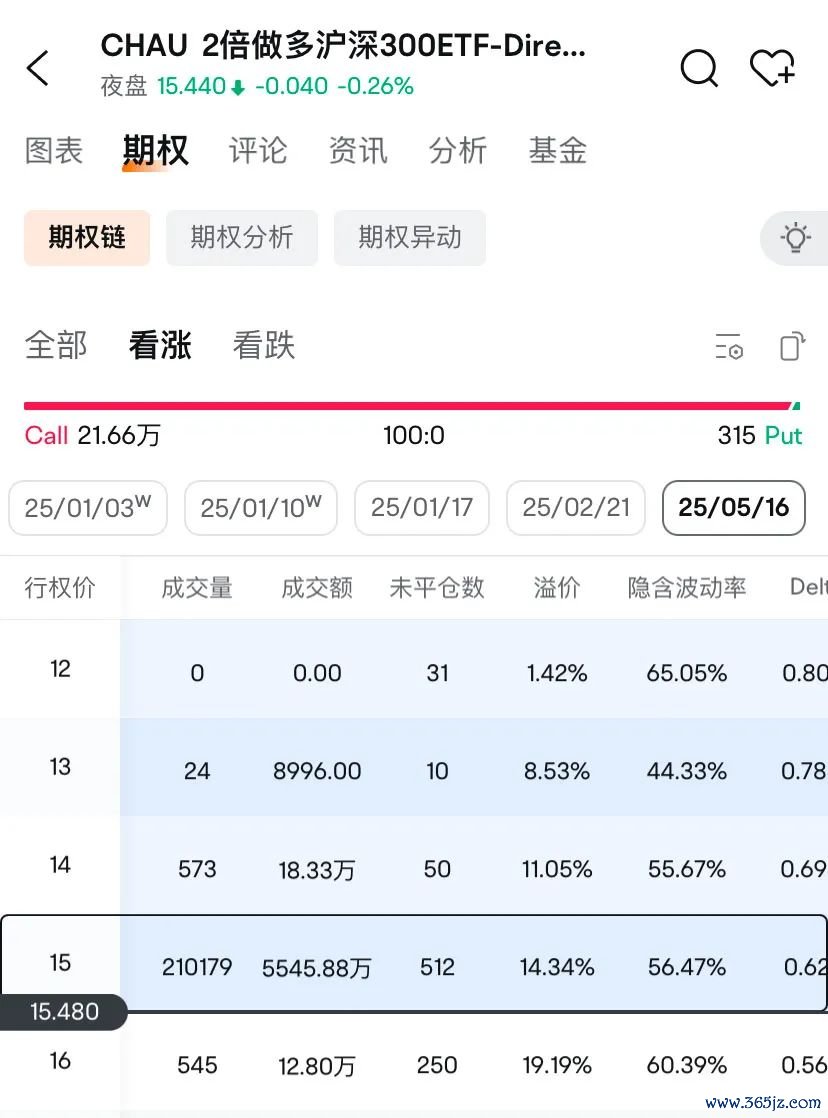Filter by 看跌 puts
The image size is (828, 1118).
tap(264, 346)
